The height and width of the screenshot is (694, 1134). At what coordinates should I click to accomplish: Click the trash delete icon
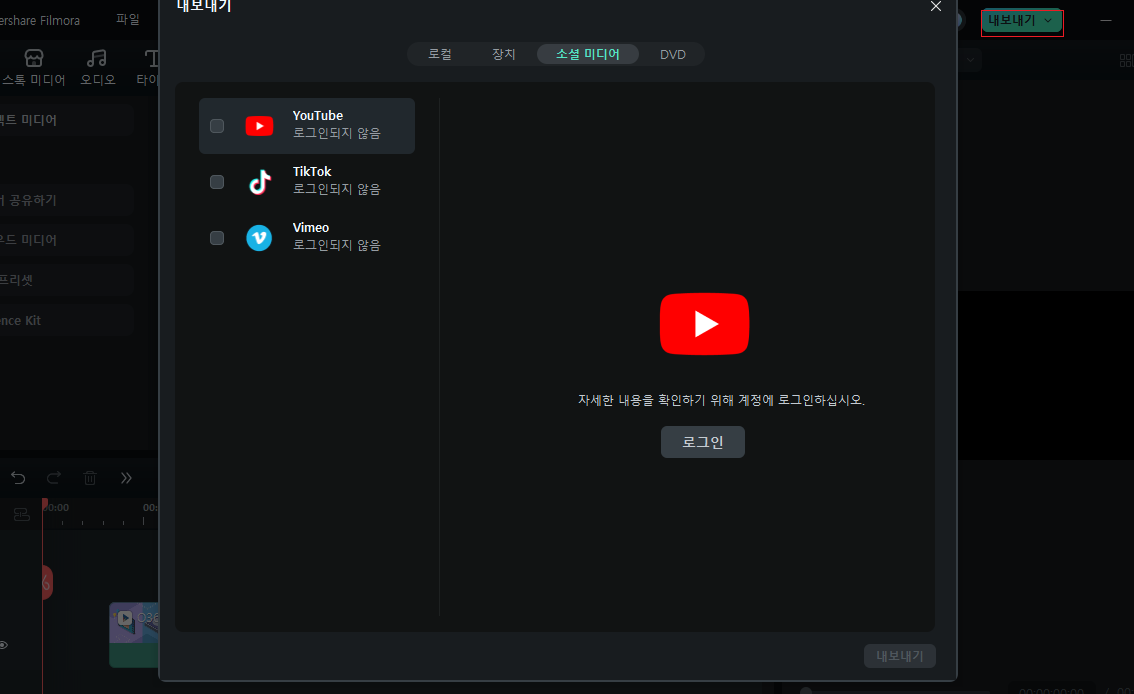click(x=90, y=478)
